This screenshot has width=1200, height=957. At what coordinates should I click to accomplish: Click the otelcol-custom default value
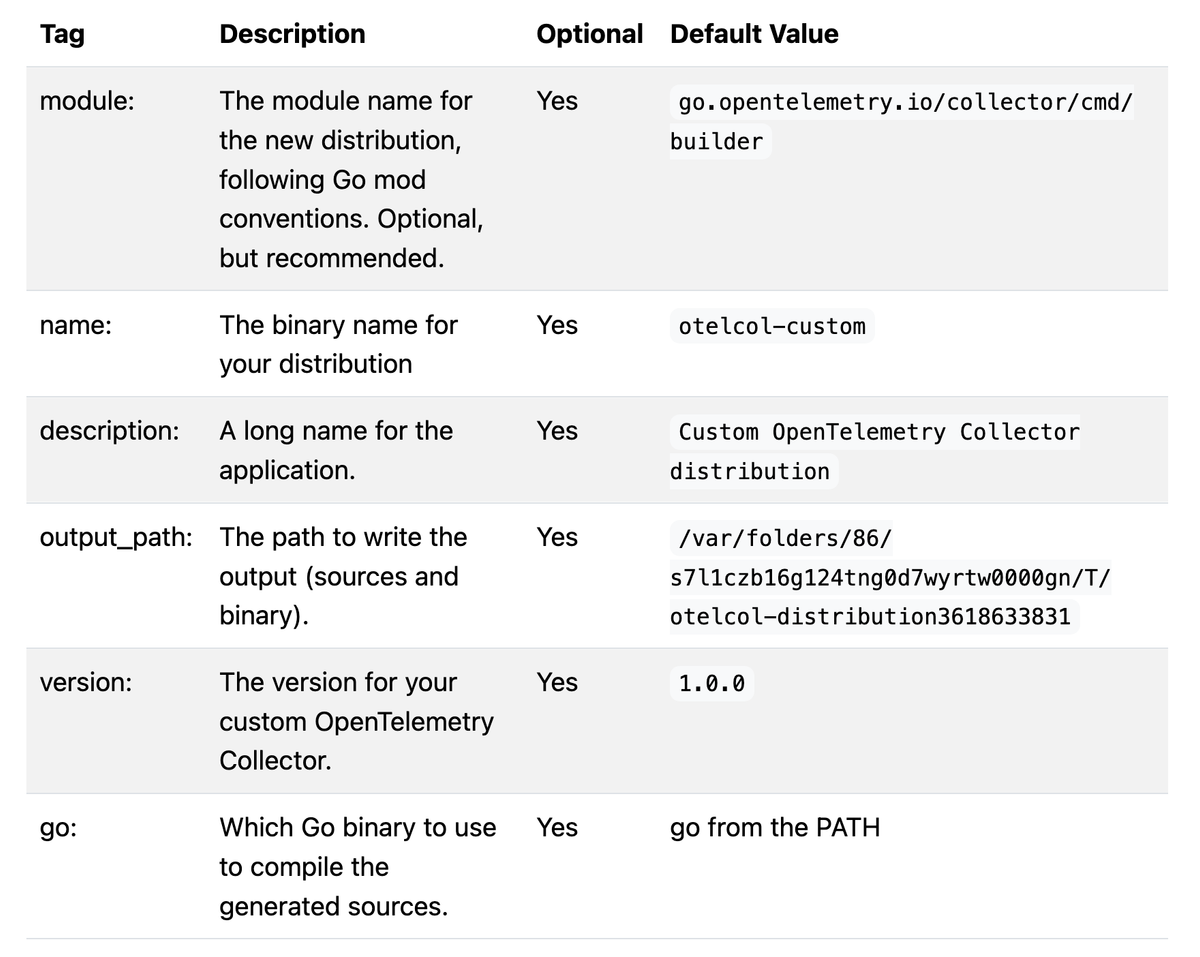click(772, 326)
